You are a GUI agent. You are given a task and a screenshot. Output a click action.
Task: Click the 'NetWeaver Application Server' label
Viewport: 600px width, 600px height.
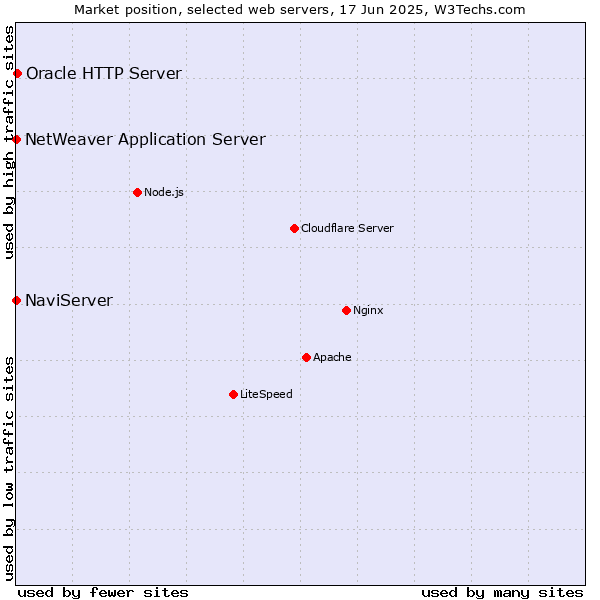pos(145,139)
